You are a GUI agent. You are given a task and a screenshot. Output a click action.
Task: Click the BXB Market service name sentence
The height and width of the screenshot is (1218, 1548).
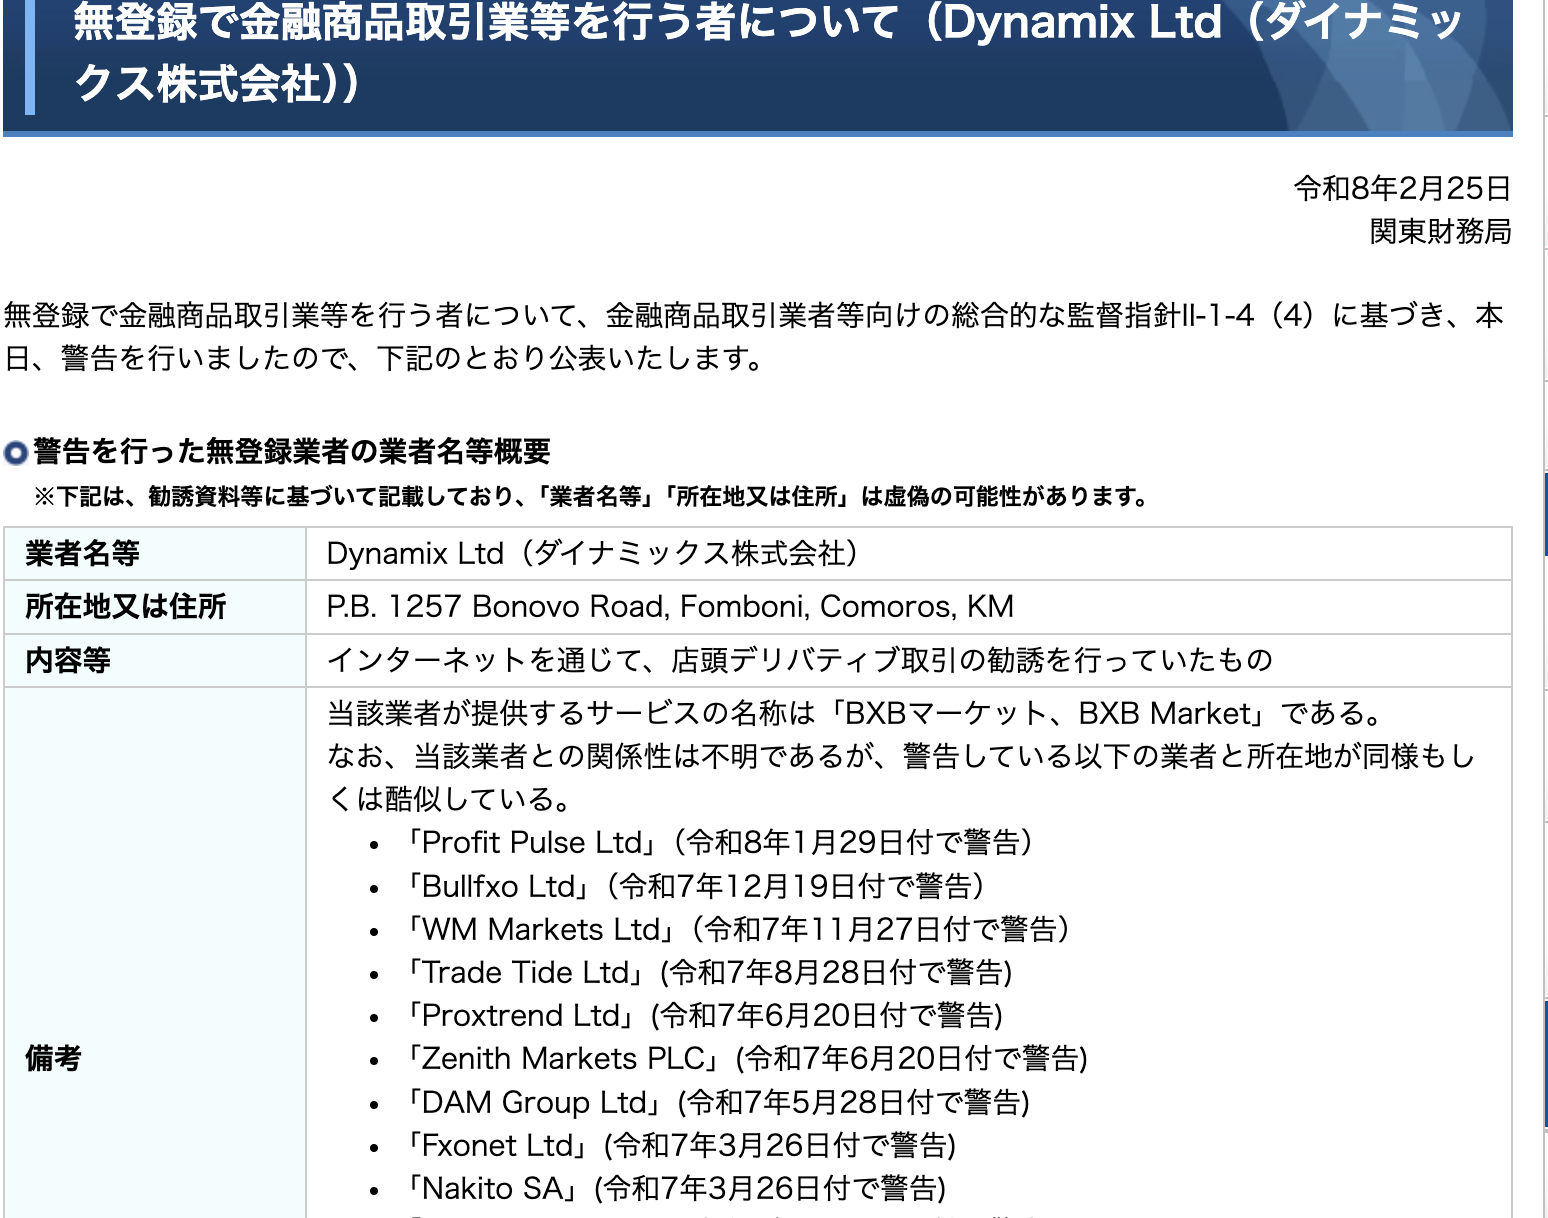pyautogui.click(x=856, y=713)
